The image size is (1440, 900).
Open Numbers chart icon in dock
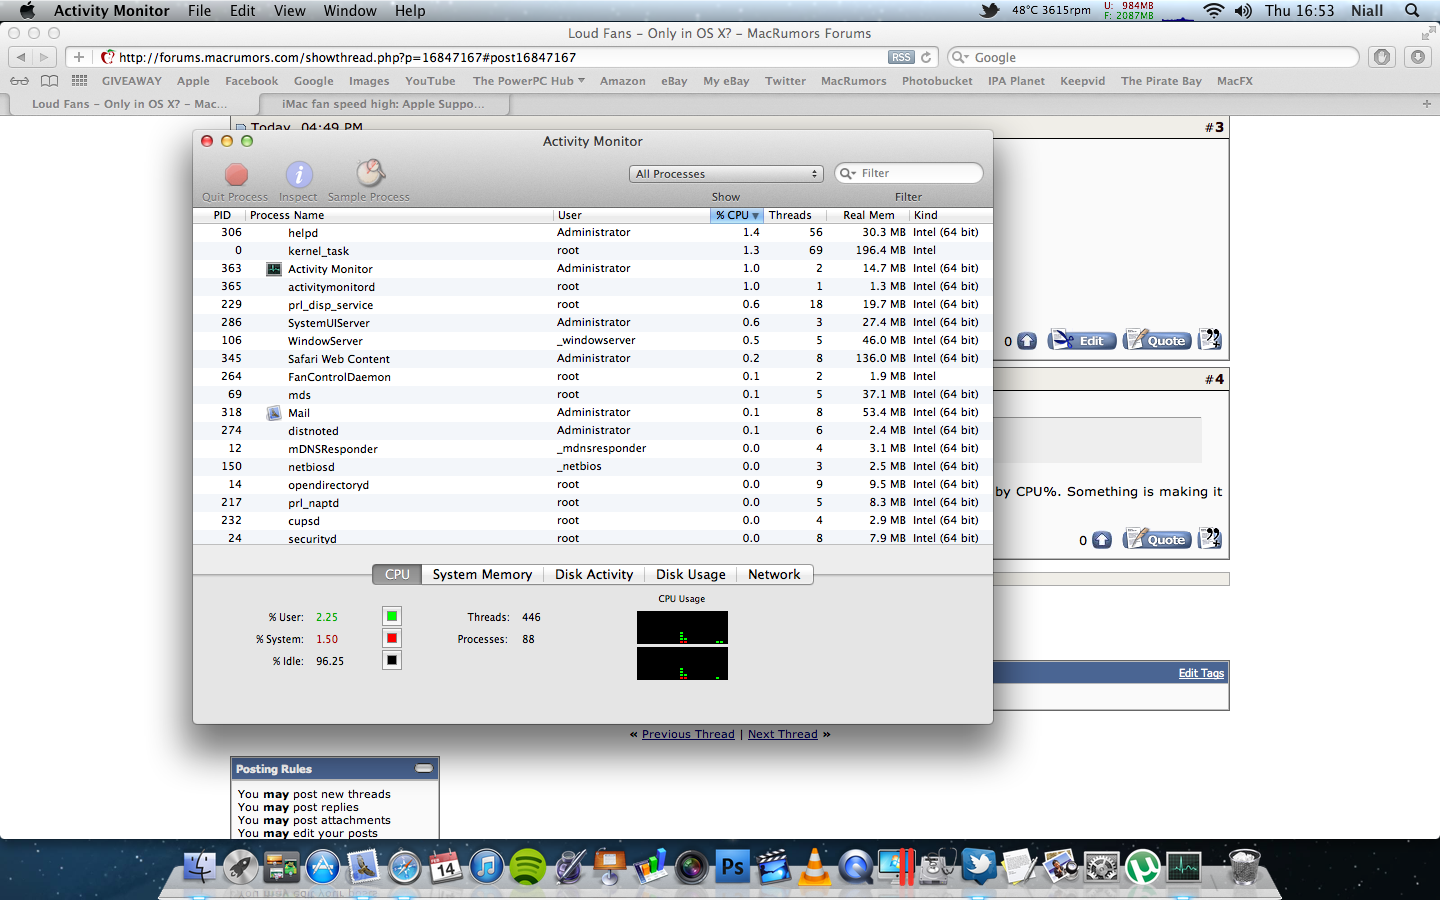coord(651,866)
